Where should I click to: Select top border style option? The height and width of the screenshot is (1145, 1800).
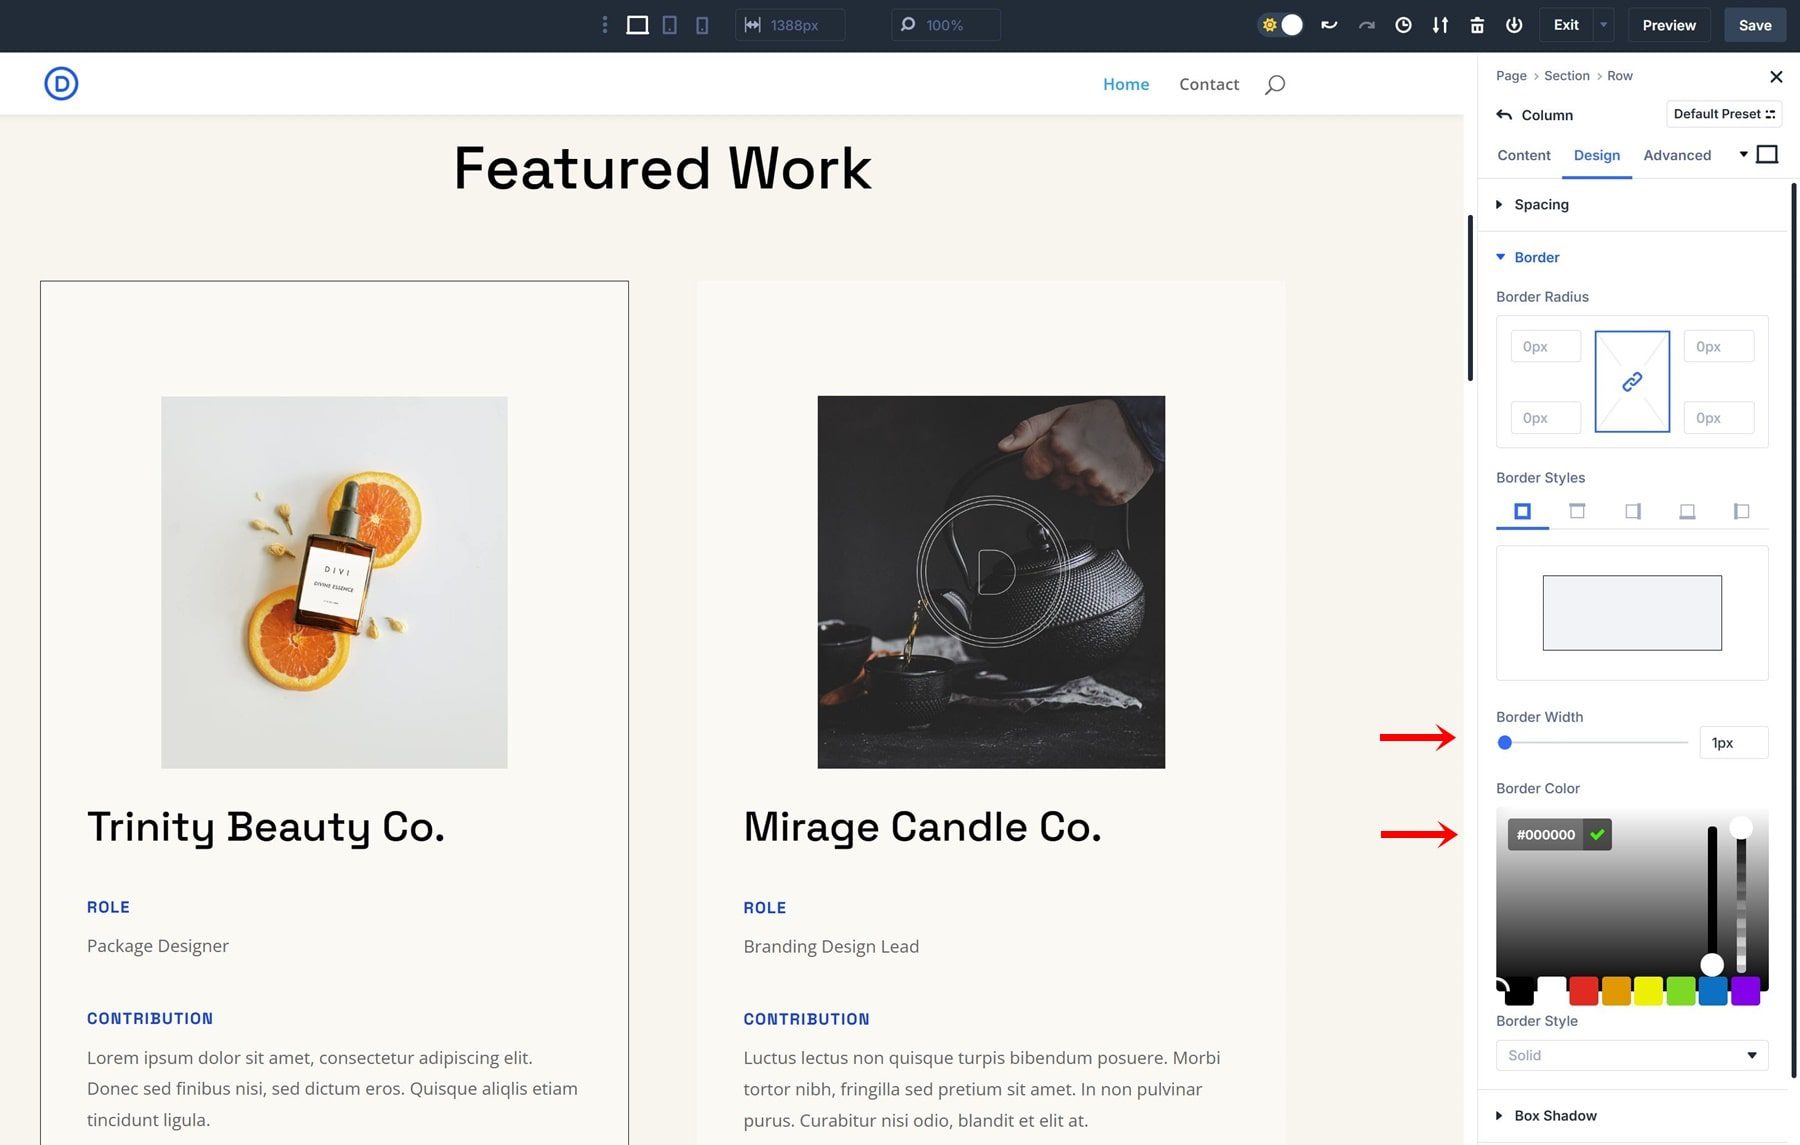(x=1577, y=512)
